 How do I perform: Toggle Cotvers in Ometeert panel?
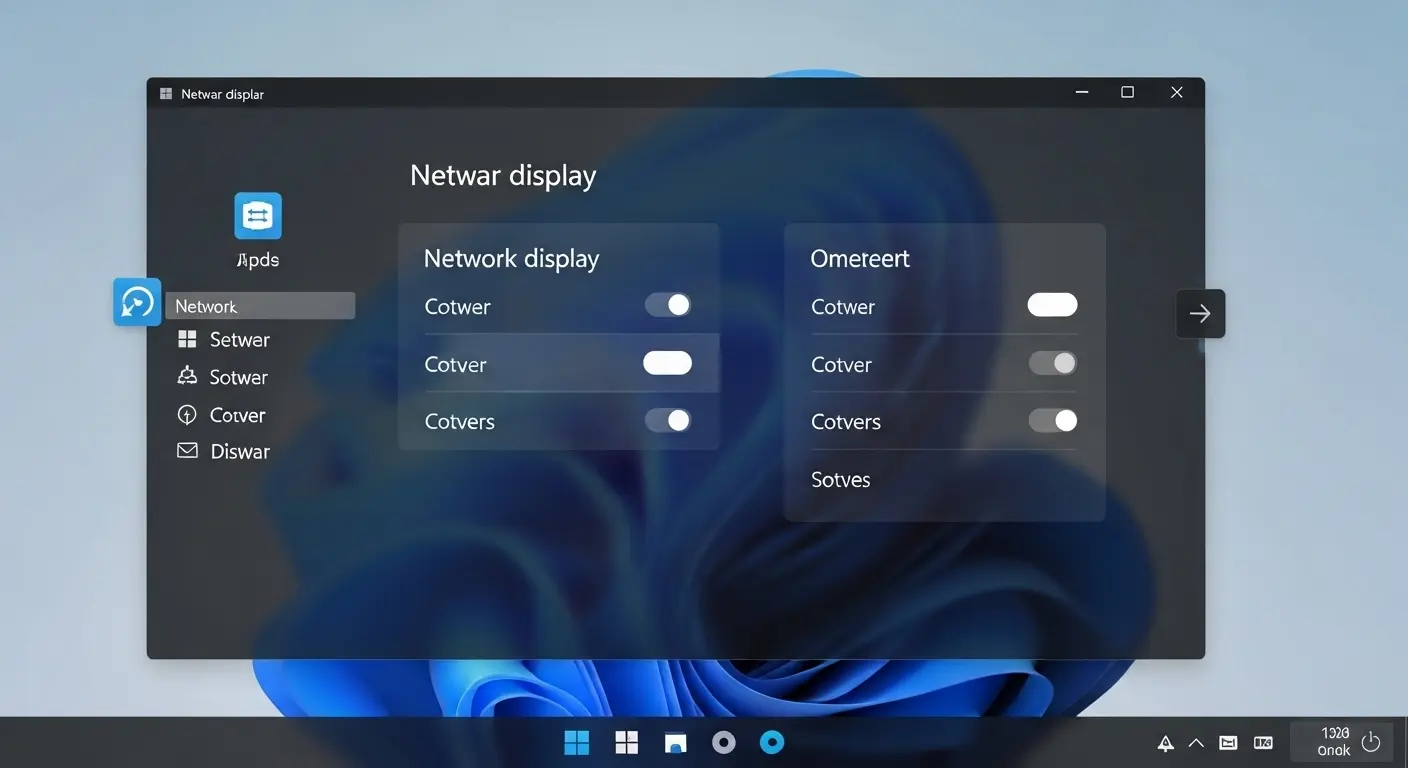pos(1053,421)
